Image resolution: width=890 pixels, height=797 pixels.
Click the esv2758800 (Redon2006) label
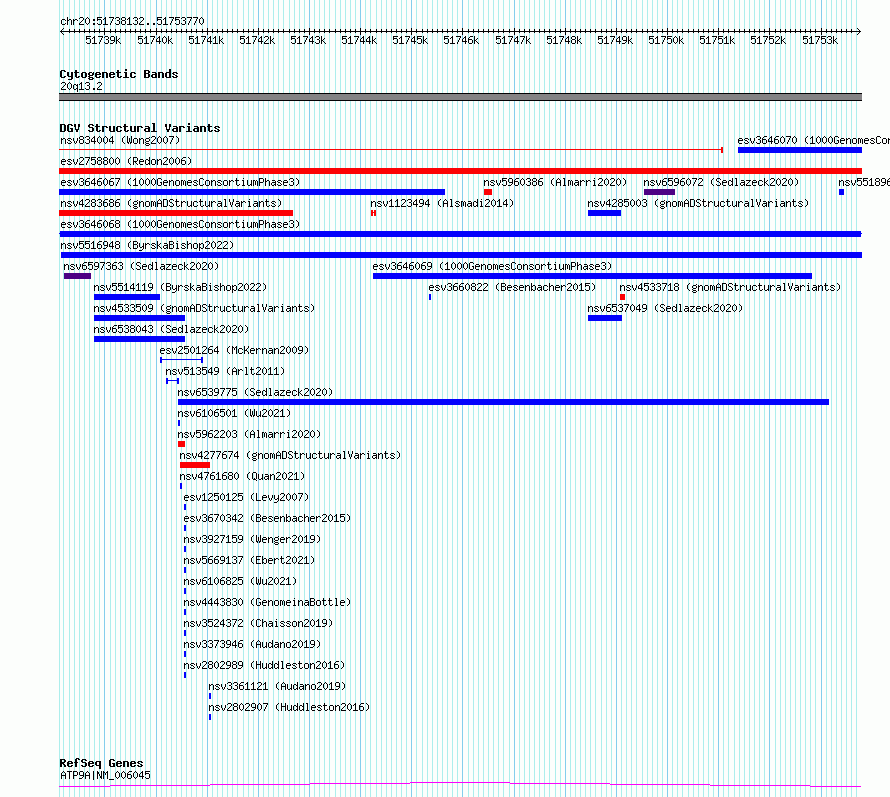pyautogui.click(x=126, y=161)
